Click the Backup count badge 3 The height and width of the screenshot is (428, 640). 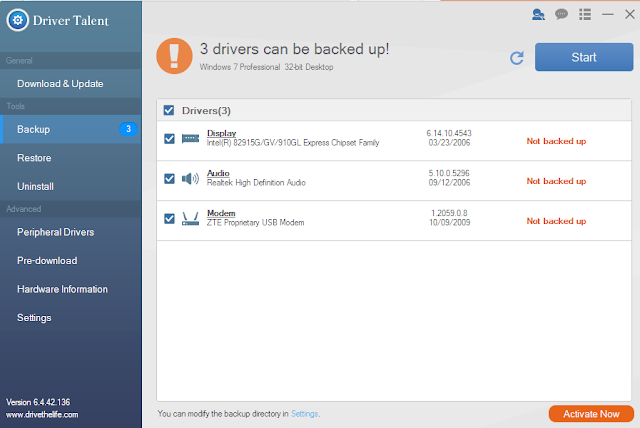click(x=128, y=129)
